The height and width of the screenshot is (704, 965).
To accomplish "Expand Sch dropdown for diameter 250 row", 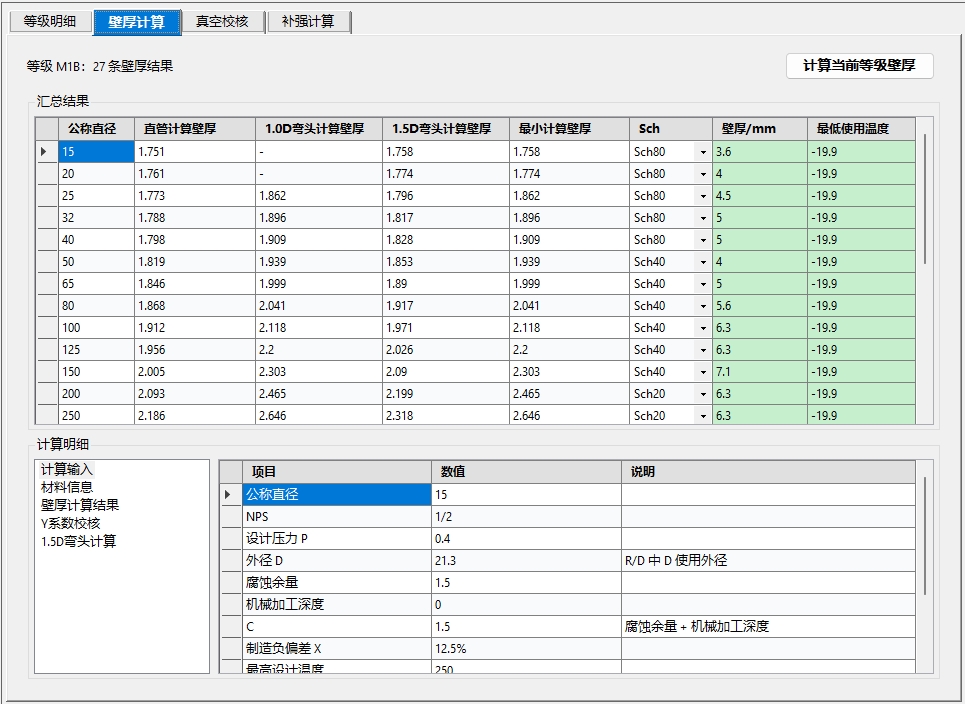I will coord(703,416).
